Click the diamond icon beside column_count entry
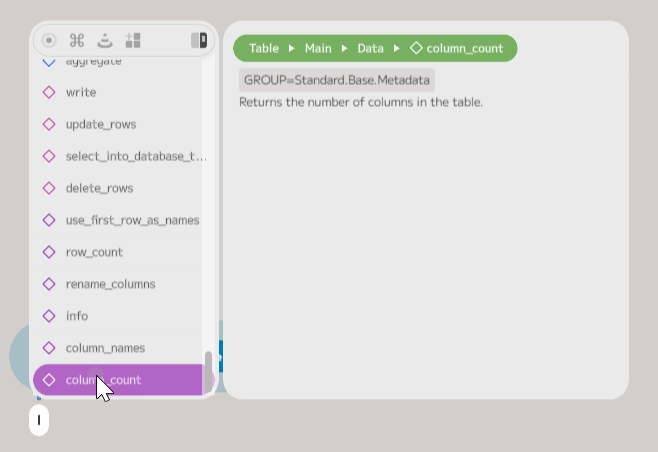Screen dimensions: 658x452 (49, 380)
